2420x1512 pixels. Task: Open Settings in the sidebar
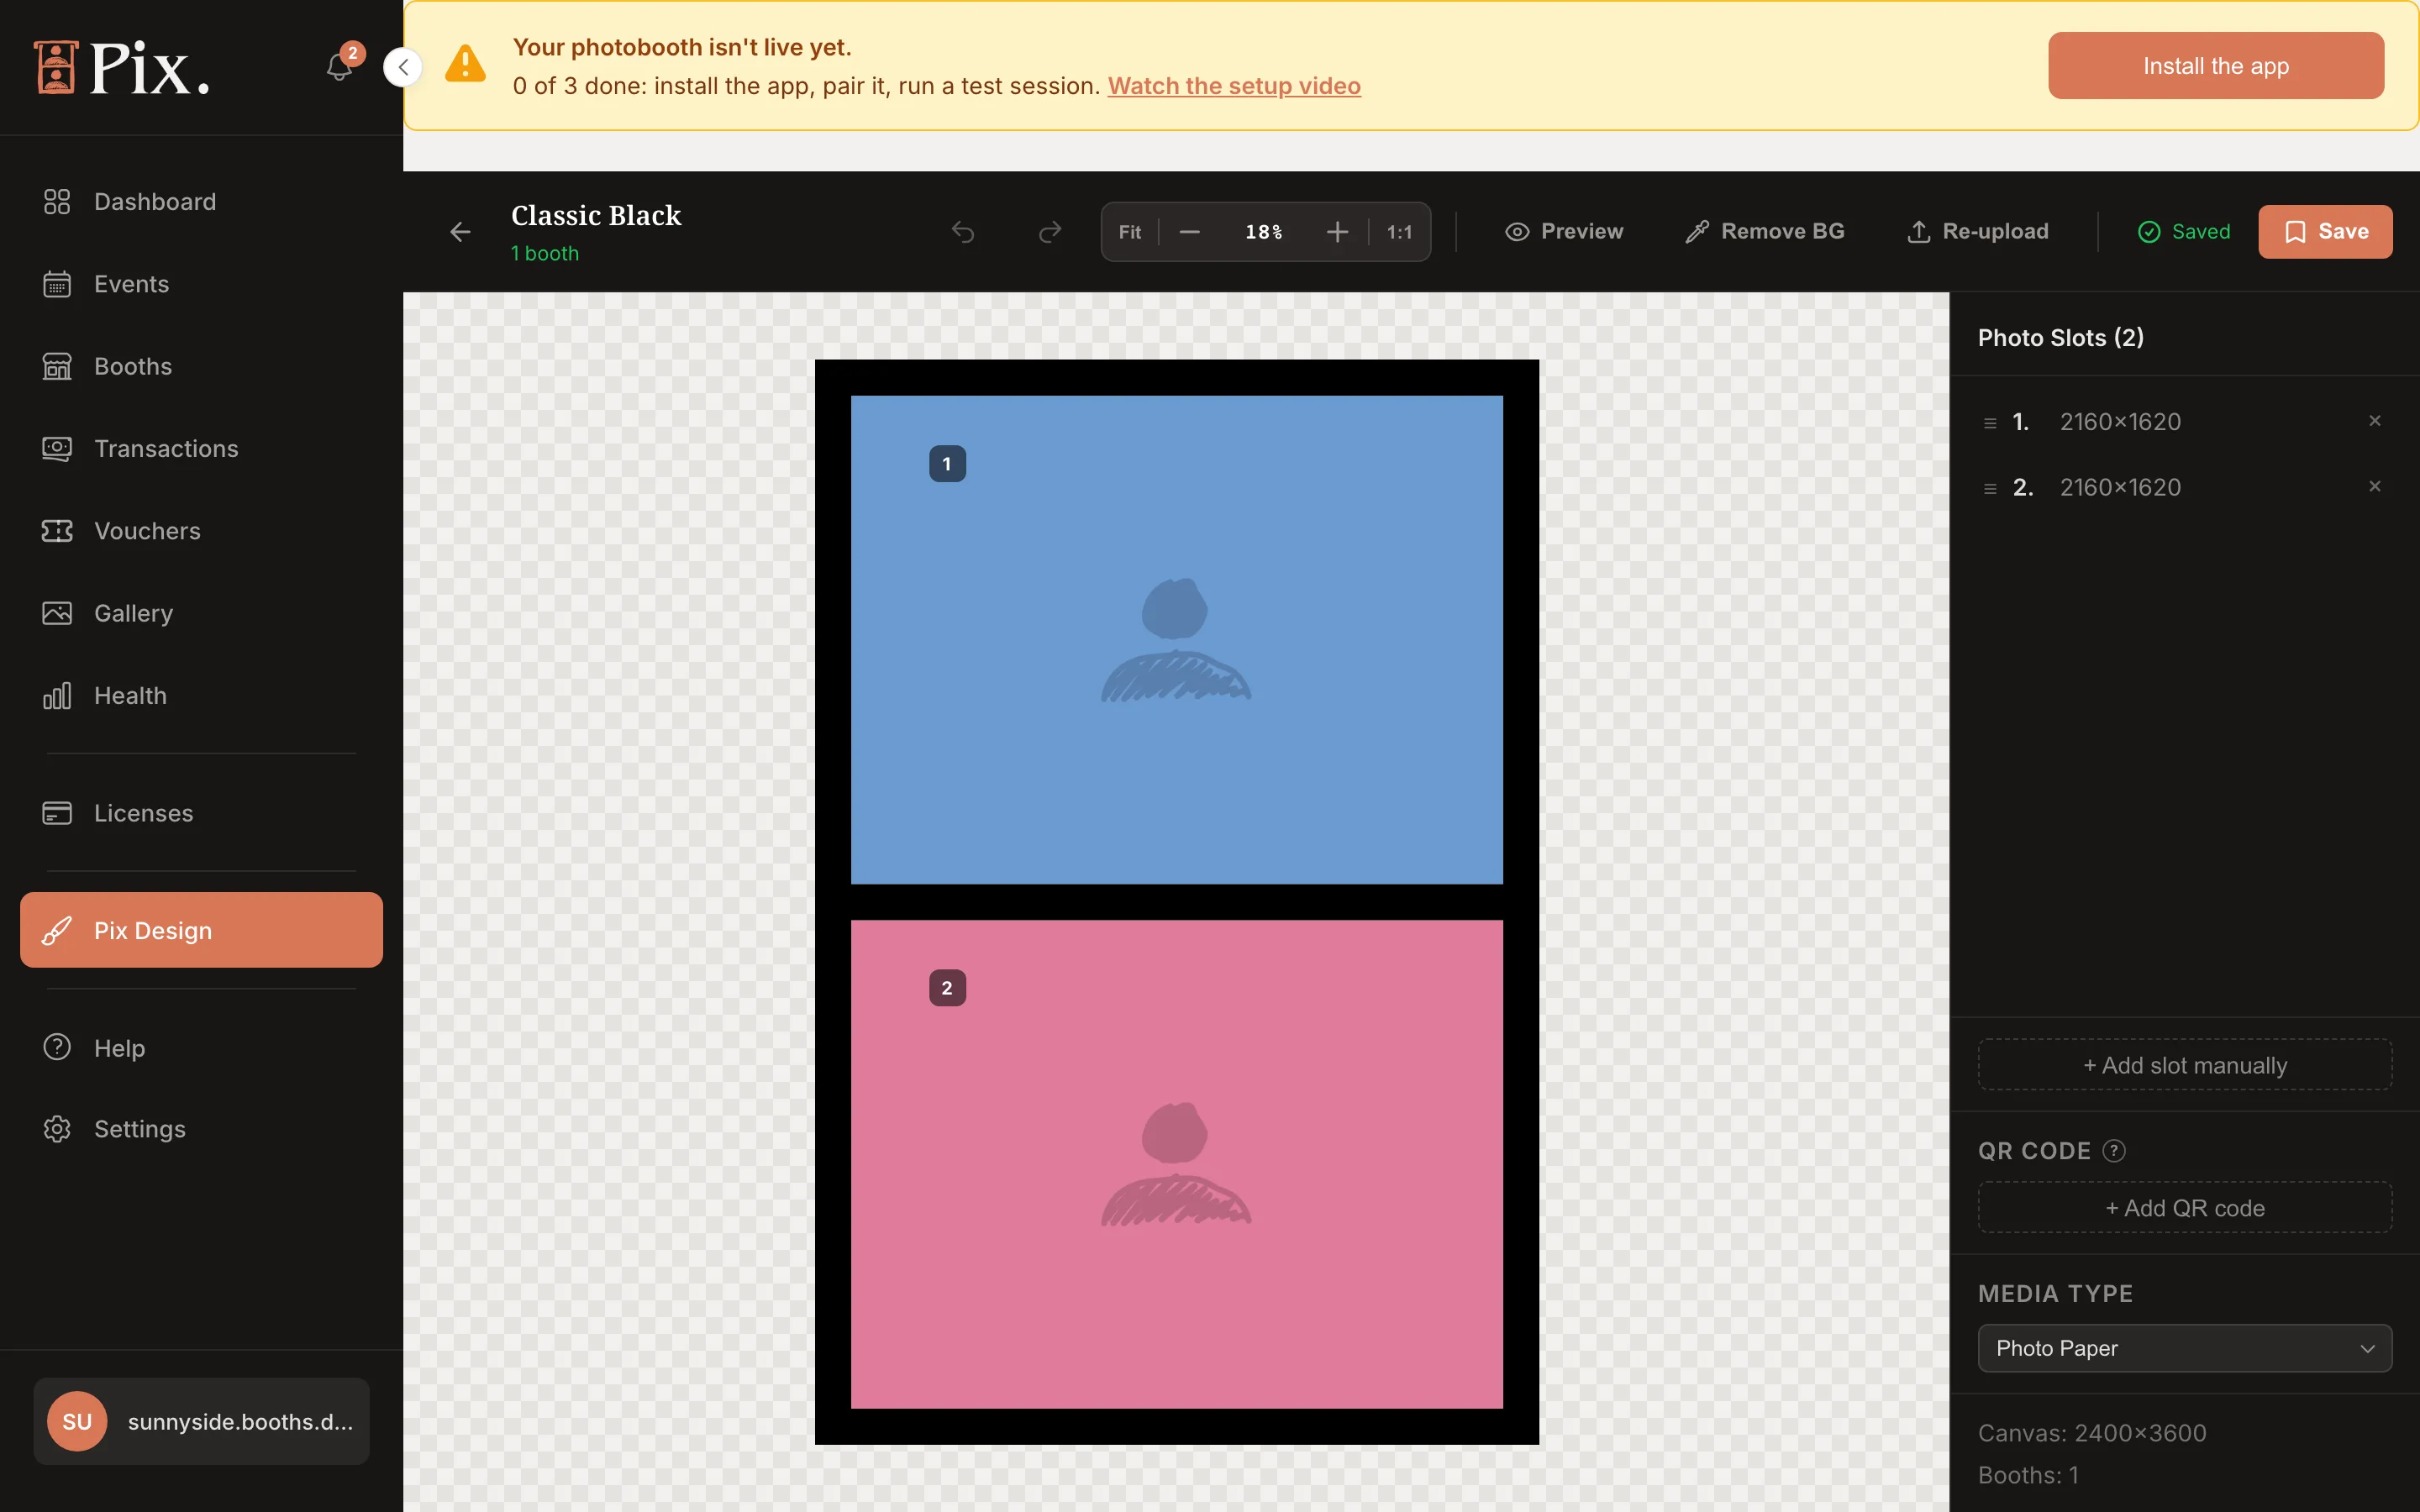(201, 1129)
